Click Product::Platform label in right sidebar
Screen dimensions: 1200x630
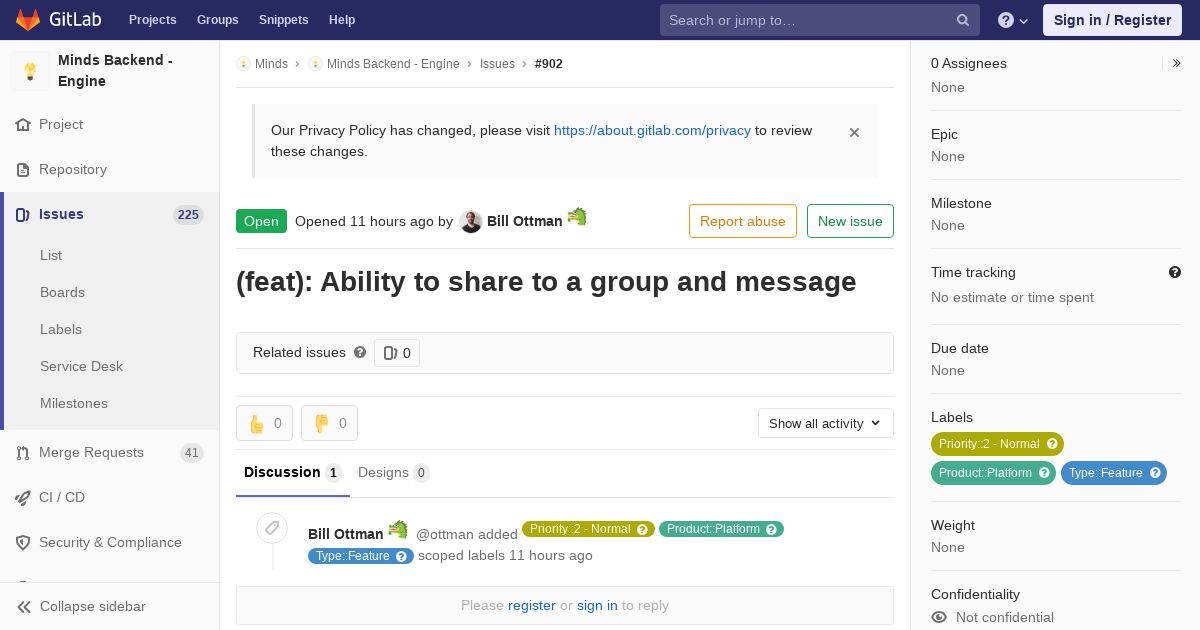[x=993, y=473]
